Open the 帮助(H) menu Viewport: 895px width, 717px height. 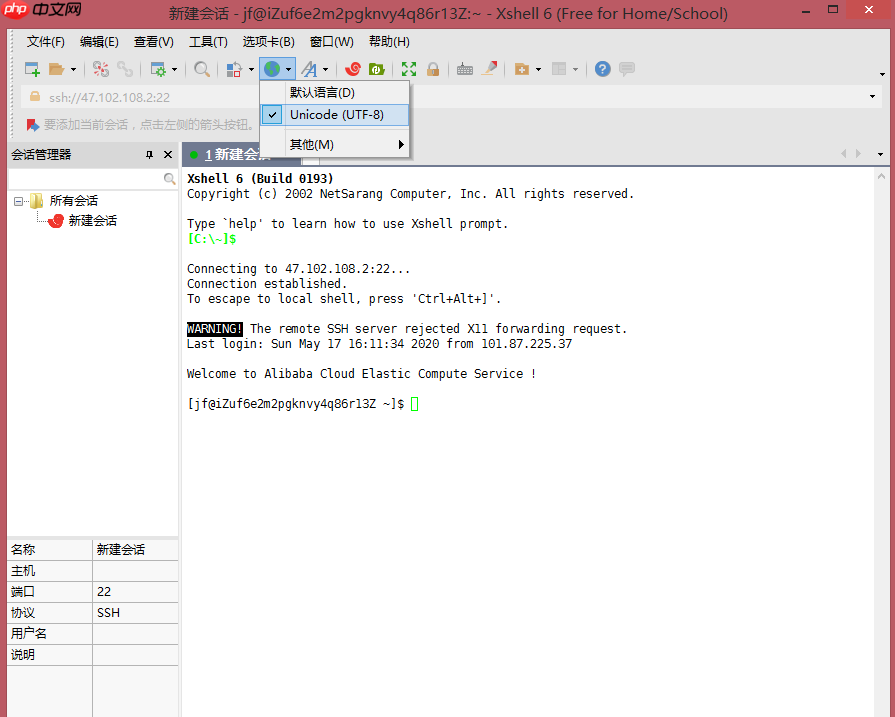[389, 42]
